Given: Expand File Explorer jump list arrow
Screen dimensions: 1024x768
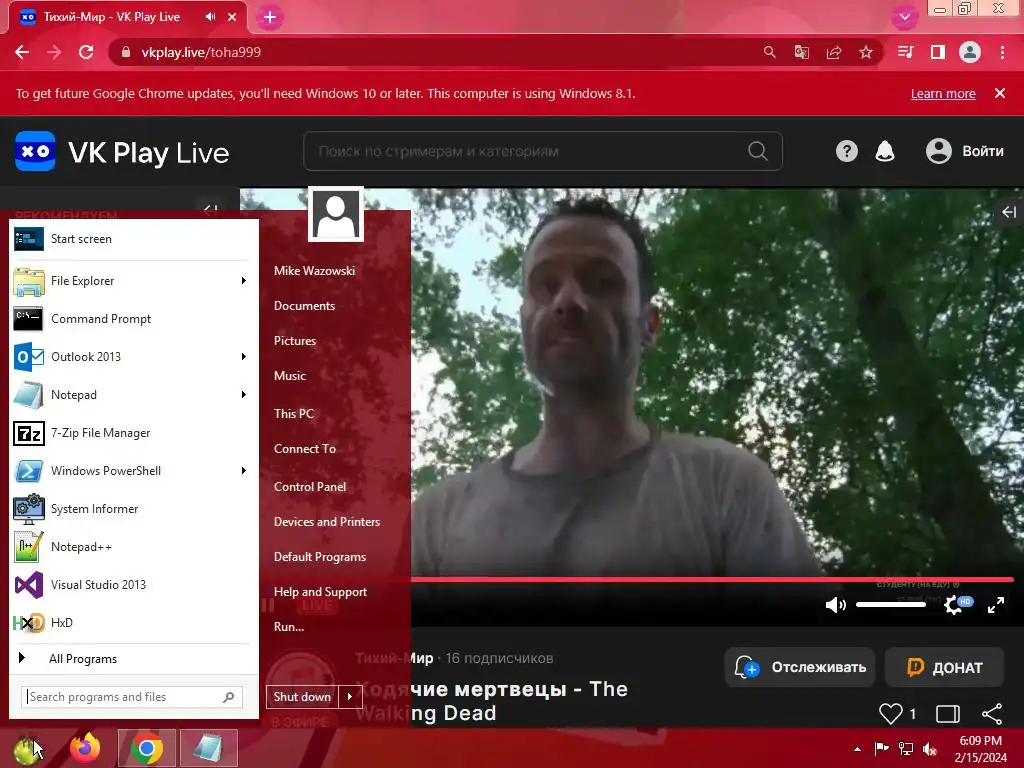Looking at the screenshot, I should 244,281.
